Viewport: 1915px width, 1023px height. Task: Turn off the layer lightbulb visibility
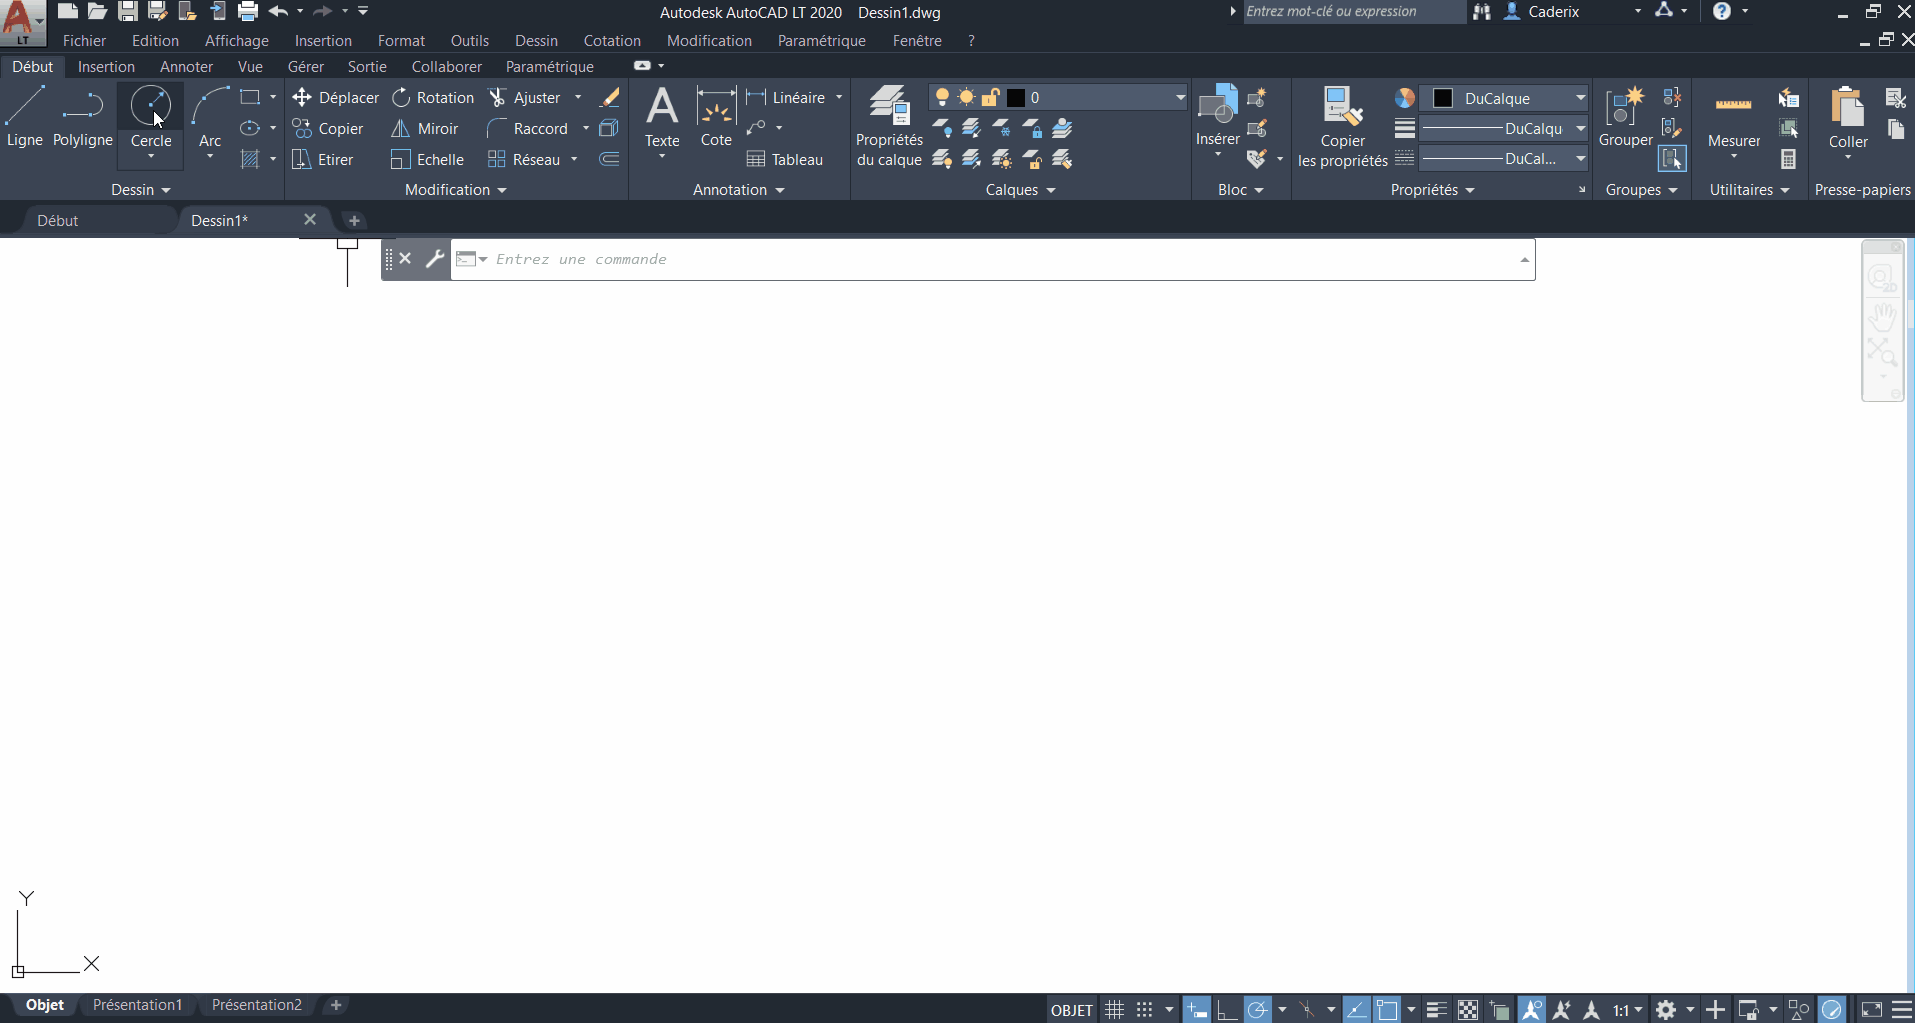(x=943, y=97)
